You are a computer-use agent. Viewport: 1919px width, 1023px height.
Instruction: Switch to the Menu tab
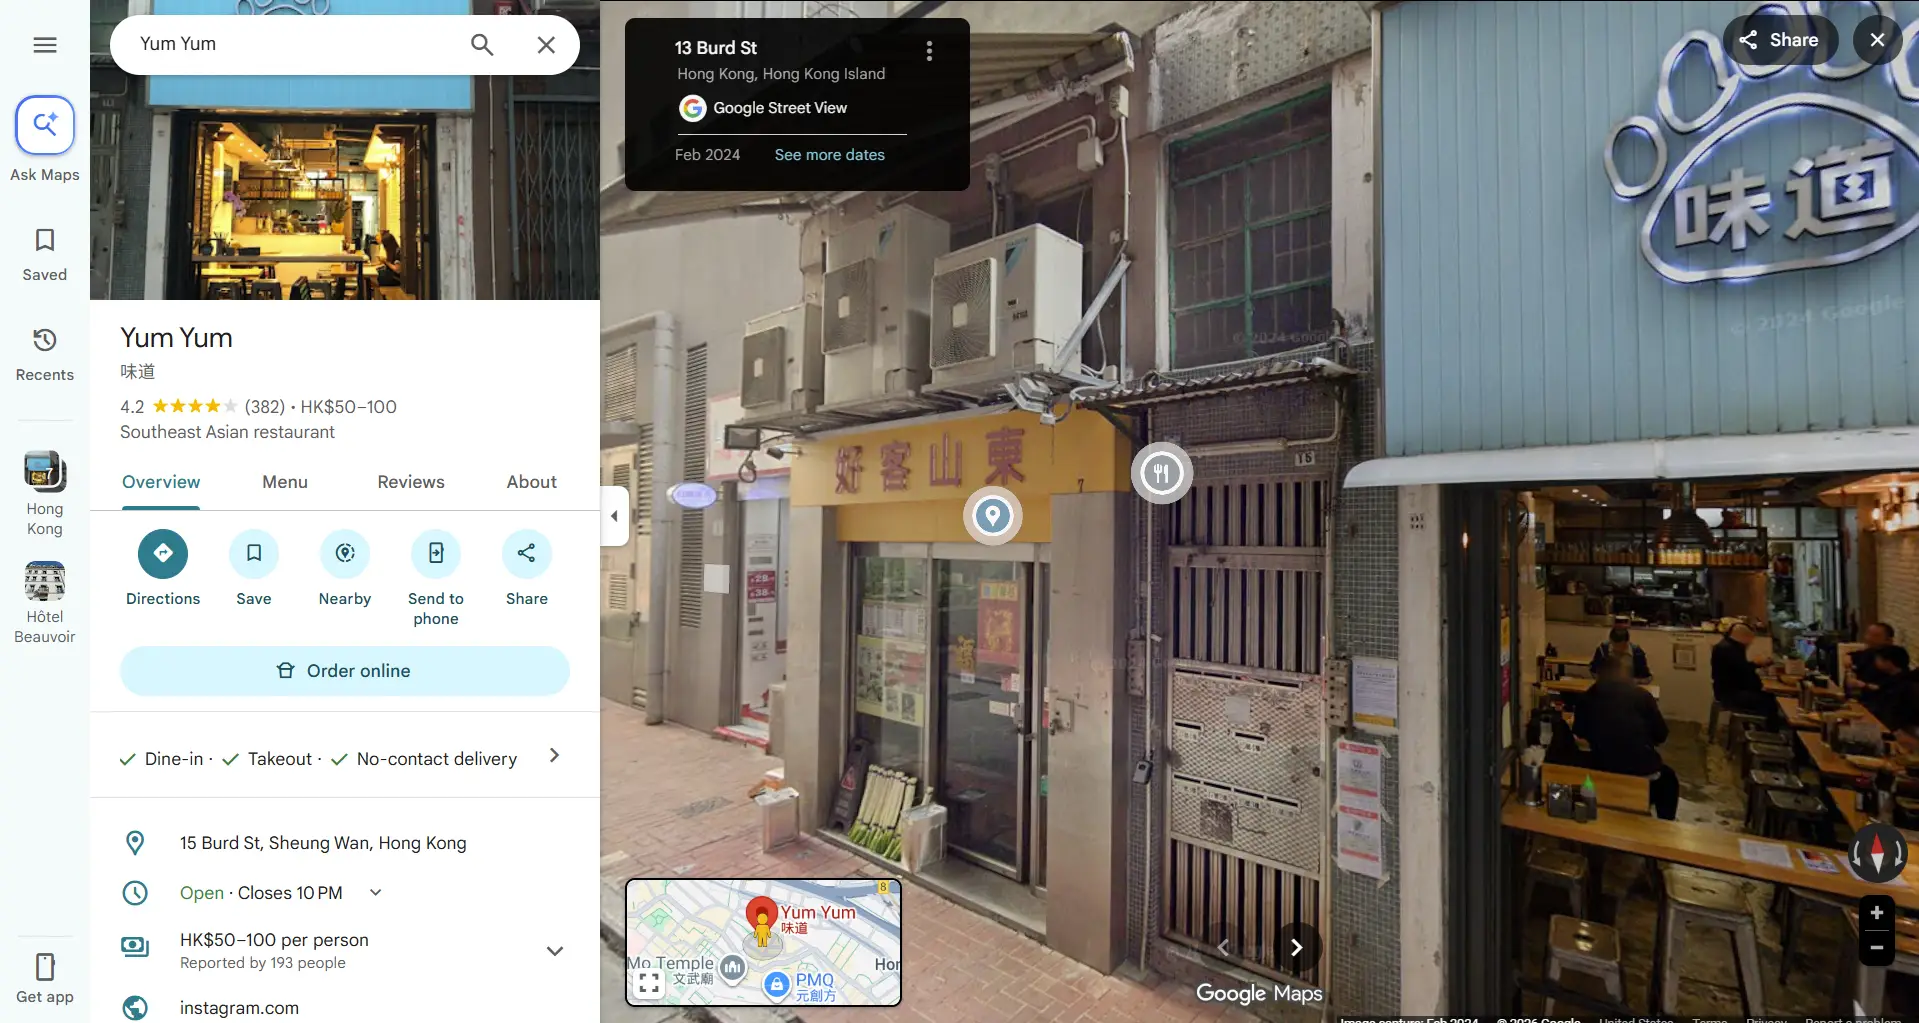[x=285, y=482]
